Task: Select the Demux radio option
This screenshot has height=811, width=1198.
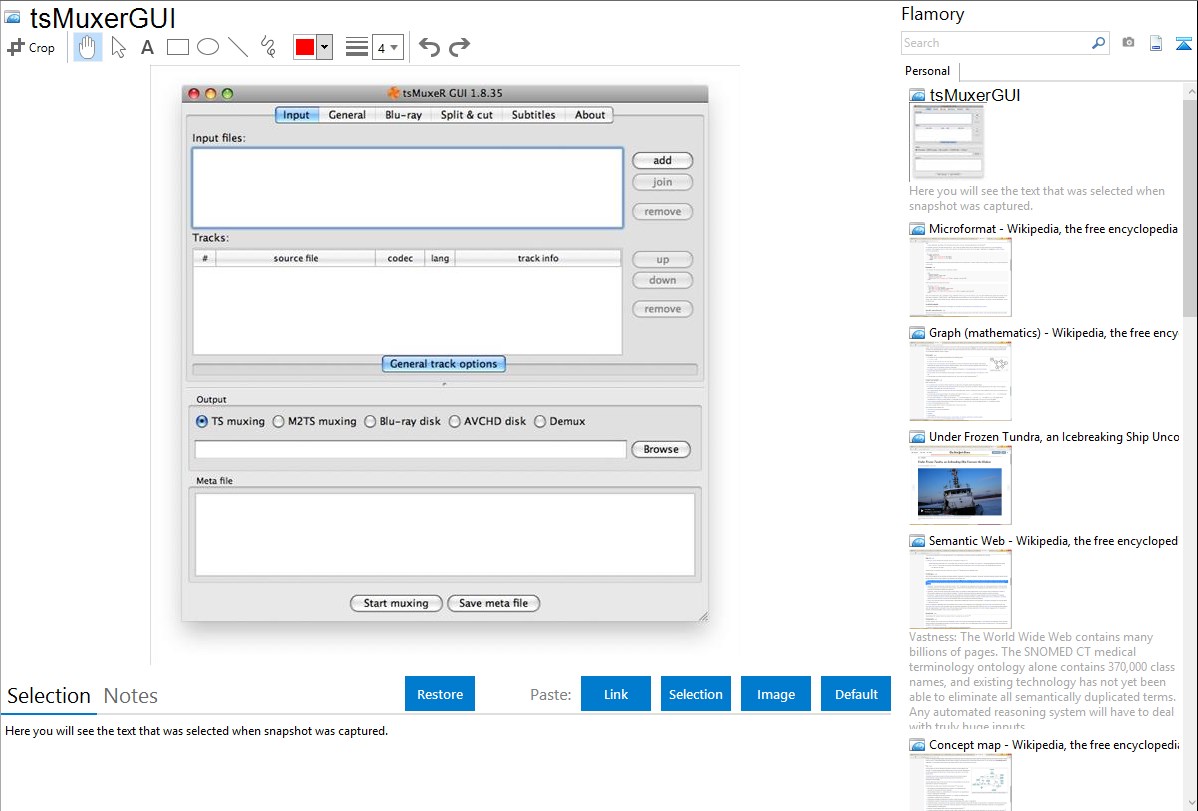Action: tap(541, 422)
